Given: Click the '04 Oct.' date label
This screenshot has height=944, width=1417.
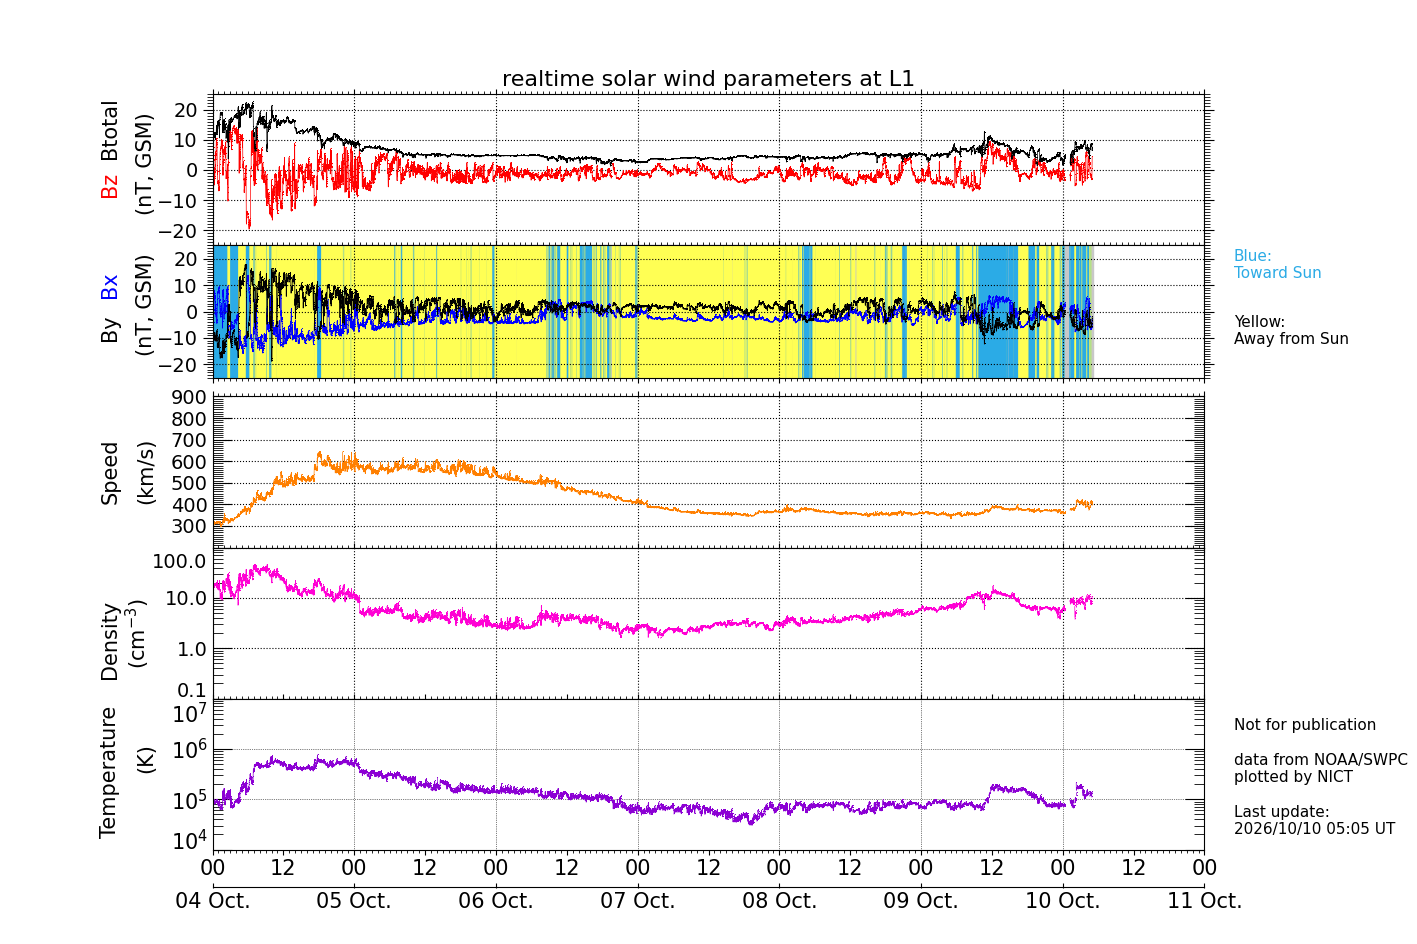Looking at the screenshot, I should click(213, 901).
